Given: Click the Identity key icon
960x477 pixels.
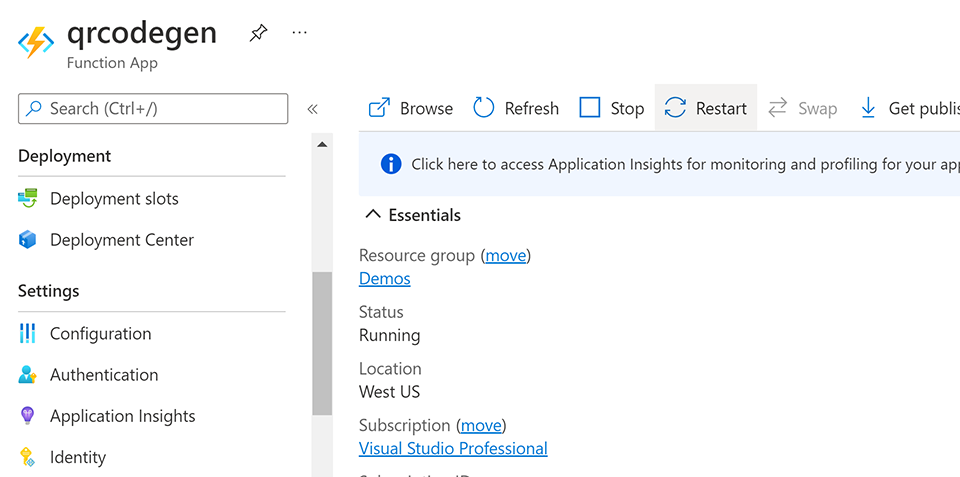Looking at the screenshot, I should [x=28, y=457].
